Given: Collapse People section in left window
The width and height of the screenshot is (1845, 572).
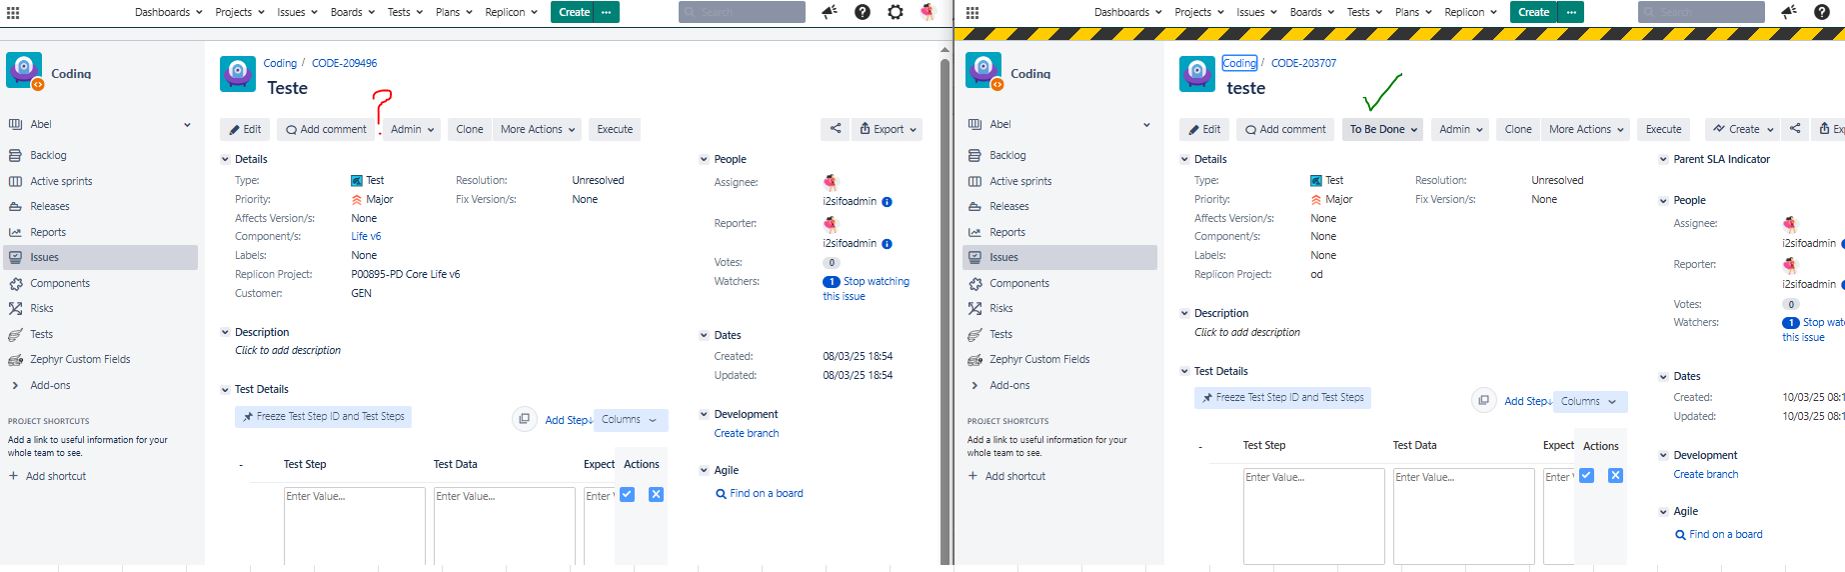Looking at the screenshot, I should [x=704, y=159].
